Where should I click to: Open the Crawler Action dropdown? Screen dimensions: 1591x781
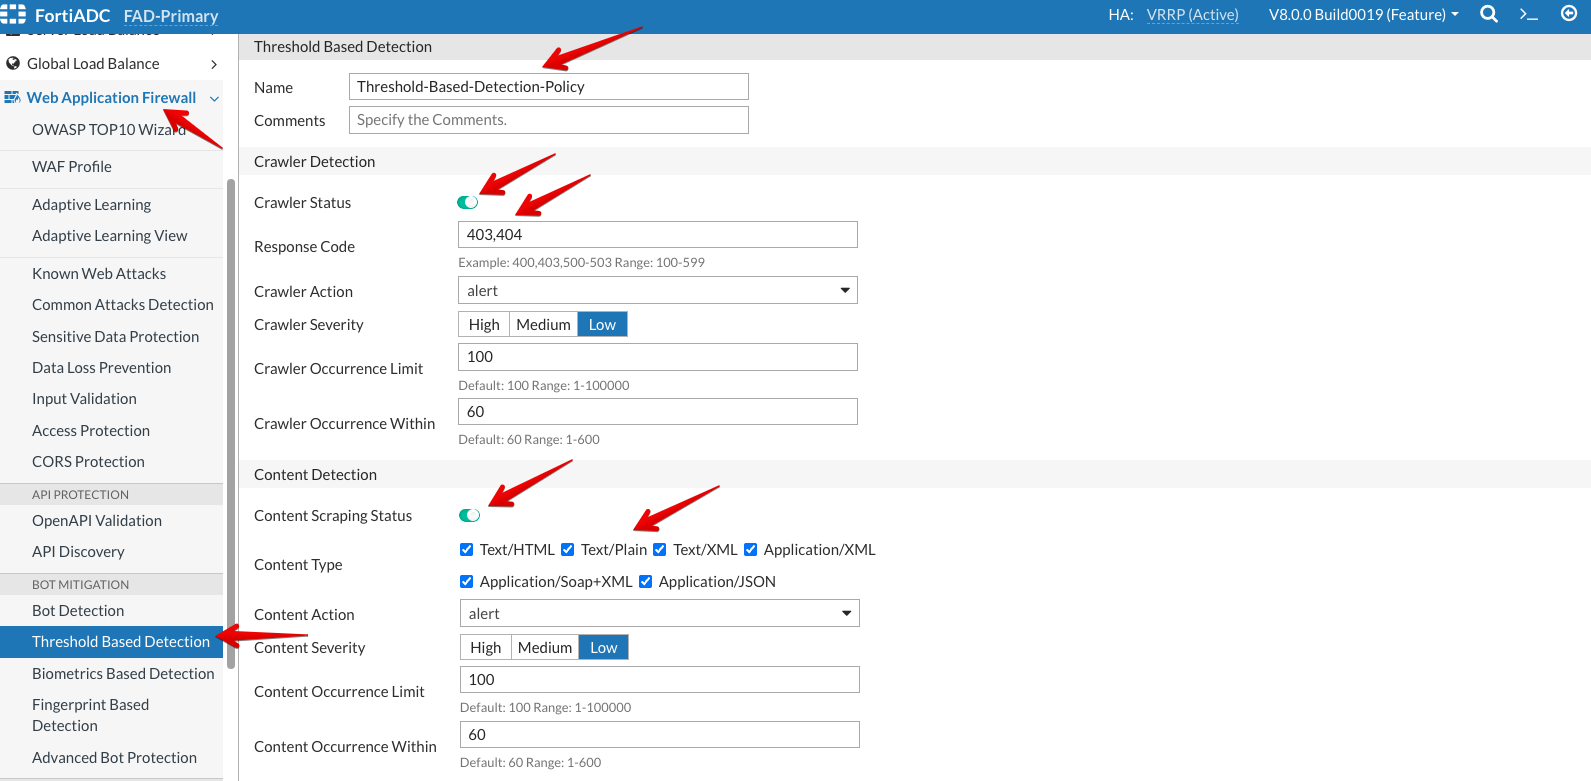tap(657, 290)
